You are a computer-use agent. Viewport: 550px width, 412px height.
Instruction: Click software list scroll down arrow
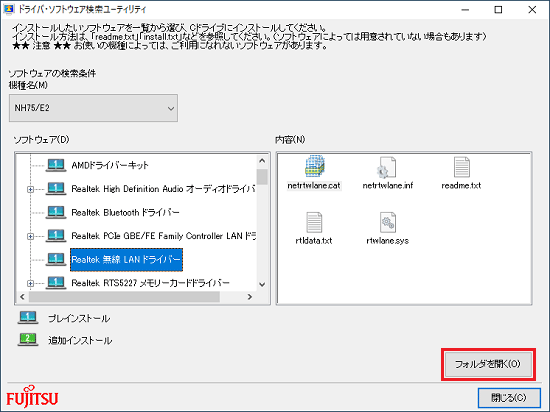pyautogui.click(x=262, y=284)
